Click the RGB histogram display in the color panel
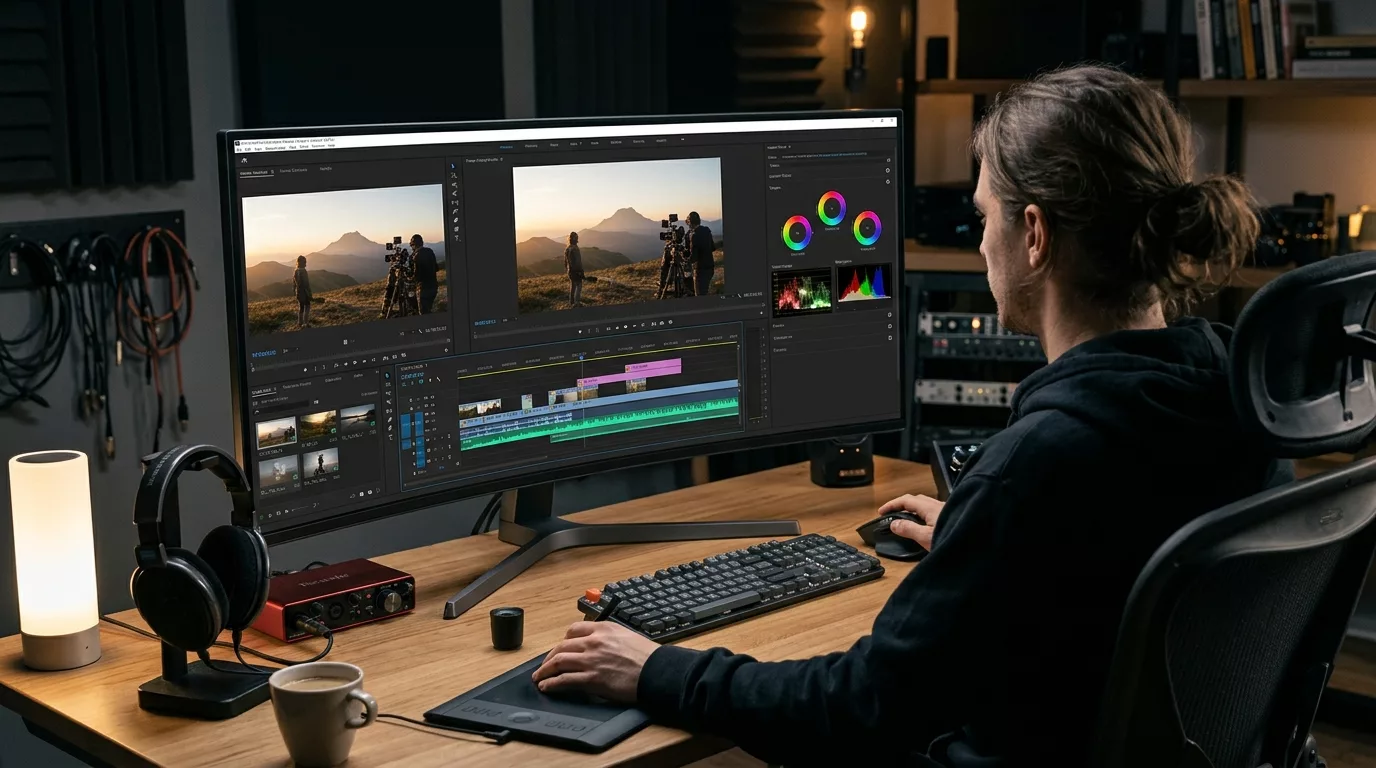This screenshot has width=1376, height=768. click(863, 285)
